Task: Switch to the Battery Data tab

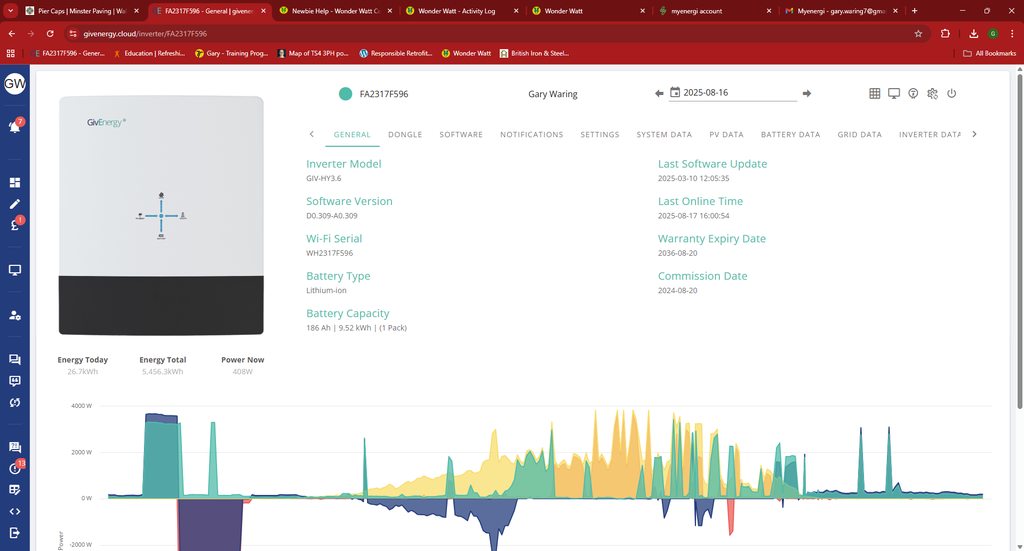Action: [790, 134]
